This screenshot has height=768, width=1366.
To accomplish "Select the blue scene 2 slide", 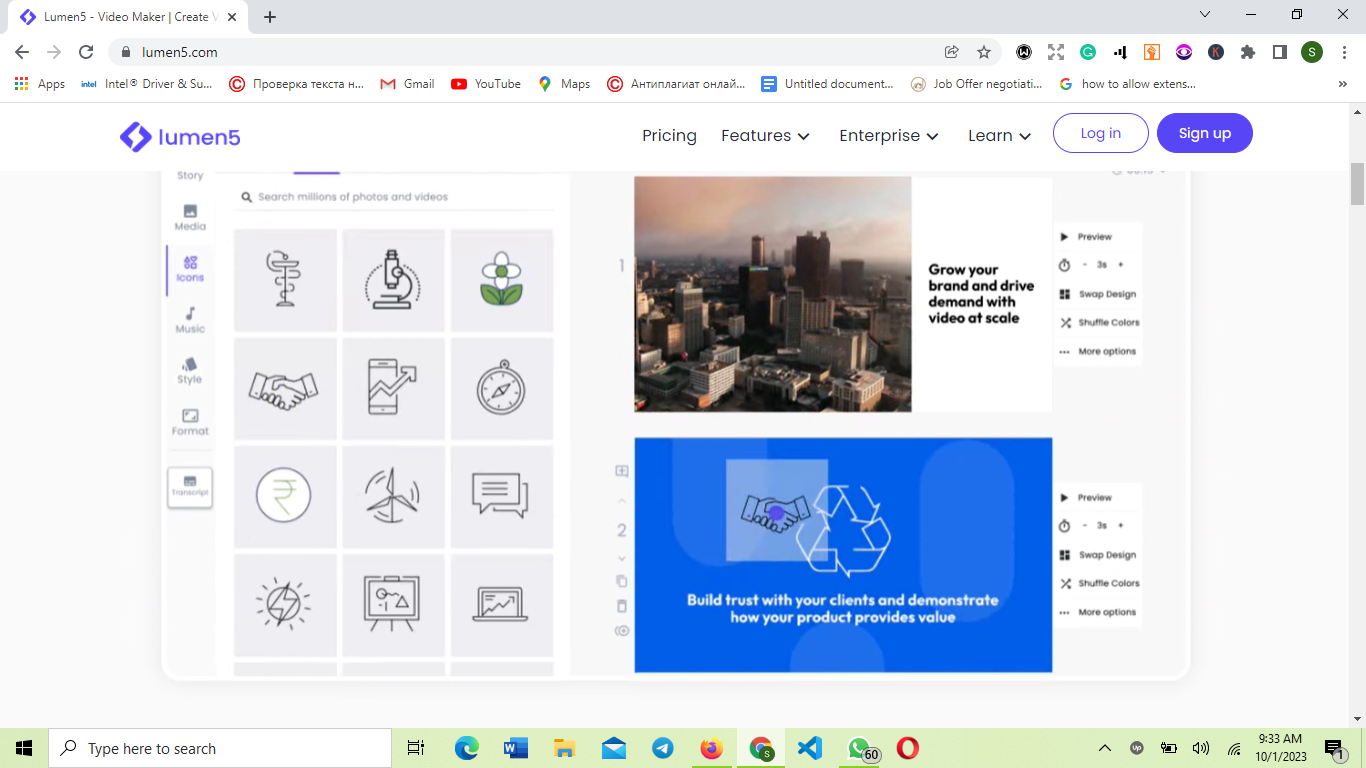I will pos(843,555).
